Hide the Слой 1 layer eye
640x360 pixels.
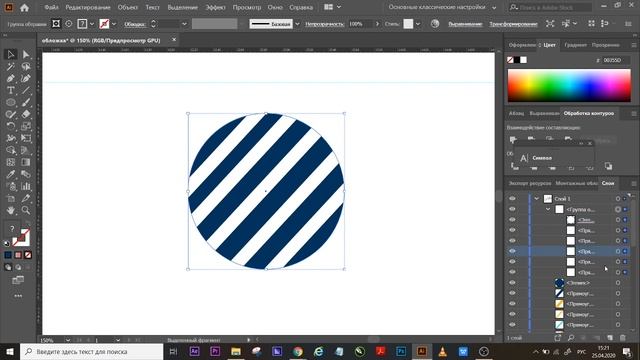[512, 199]
